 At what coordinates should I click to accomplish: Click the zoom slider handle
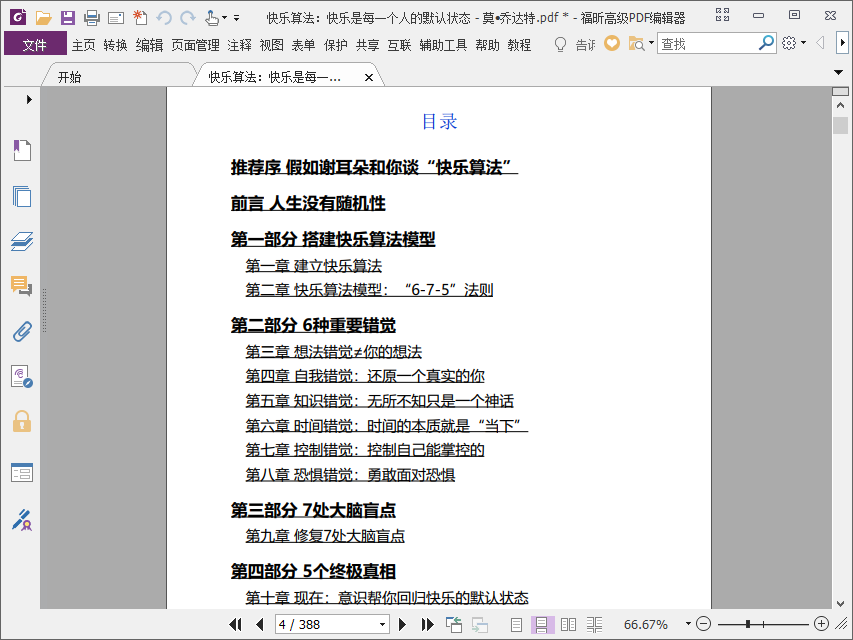(749, 624)
